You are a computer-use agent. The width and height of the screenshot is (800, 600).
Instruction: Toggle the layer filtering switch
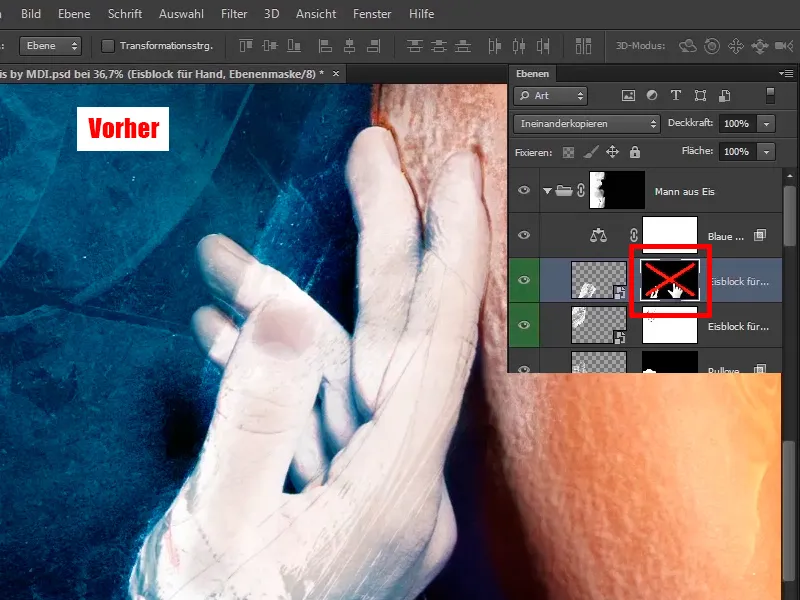coord(770,95)
